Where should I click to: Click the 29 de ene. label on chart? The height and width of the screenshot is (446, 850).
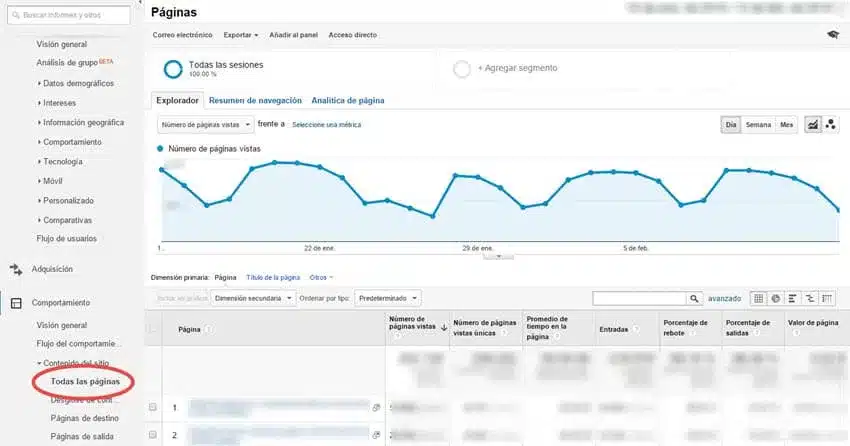[478, 248]
